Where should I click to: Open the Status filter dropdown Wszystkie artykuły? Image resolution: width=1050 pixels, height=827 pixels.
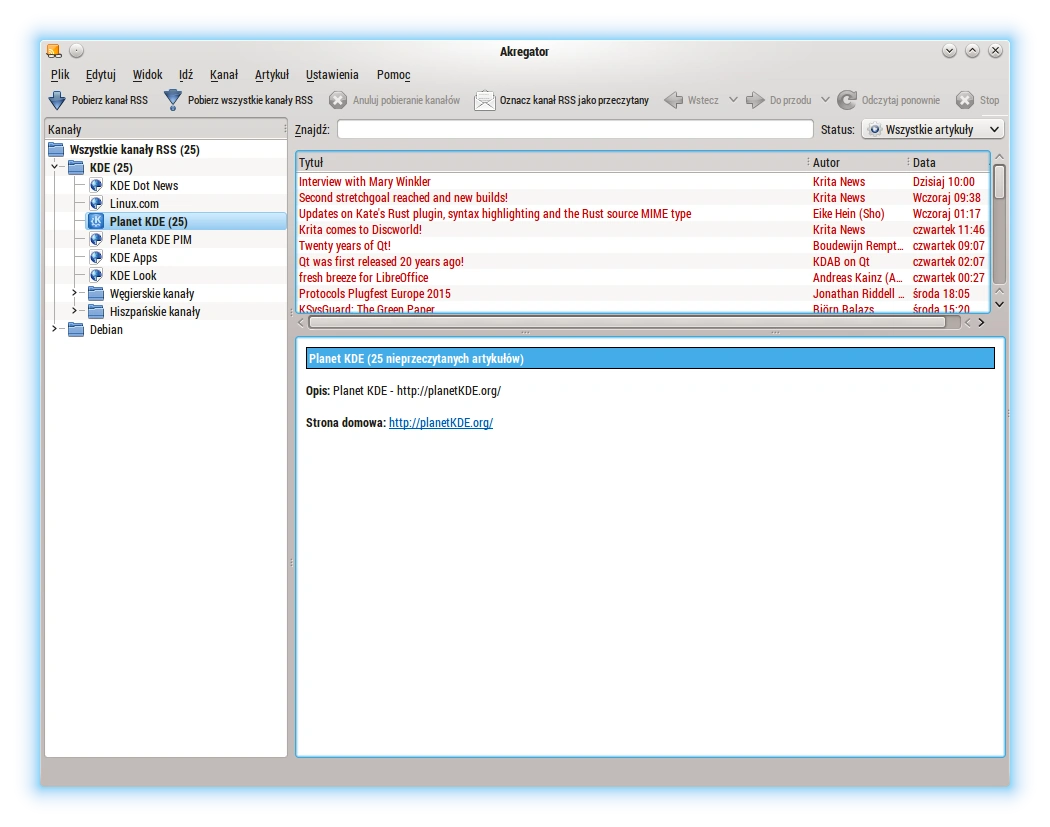click(x=933, y=129)
